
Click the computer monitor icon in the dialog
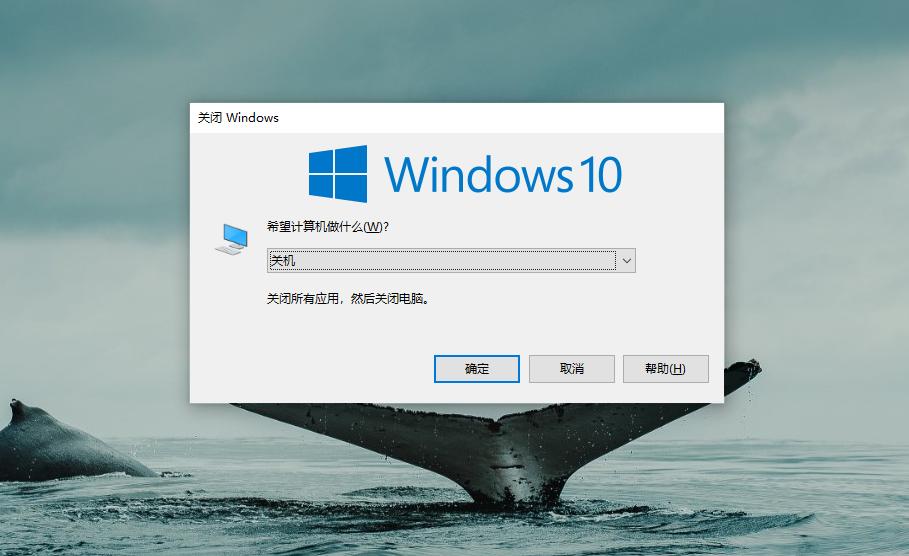click(232, 239)
